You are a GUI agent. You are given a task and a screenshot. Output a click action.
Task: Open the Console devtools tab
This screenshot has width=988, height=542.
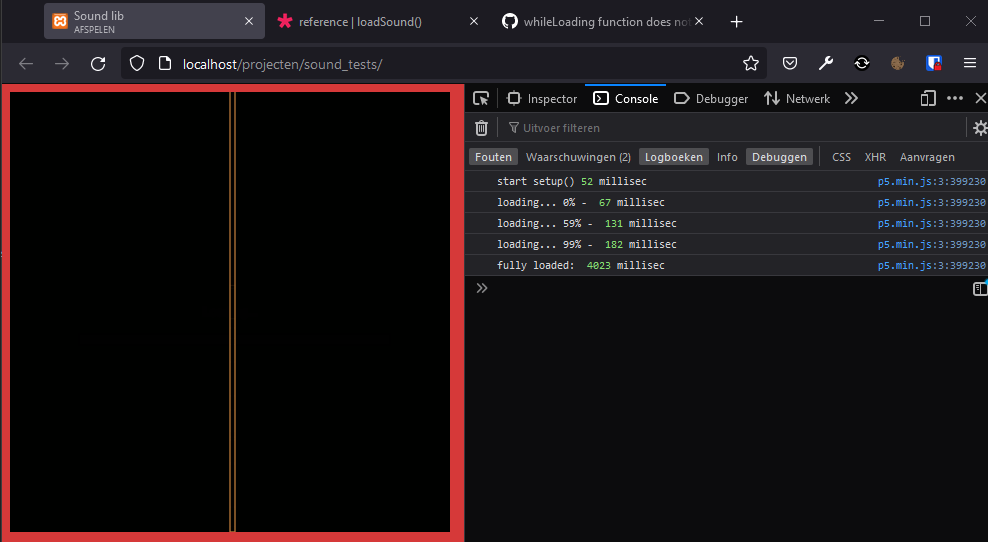tap(626, 99)
